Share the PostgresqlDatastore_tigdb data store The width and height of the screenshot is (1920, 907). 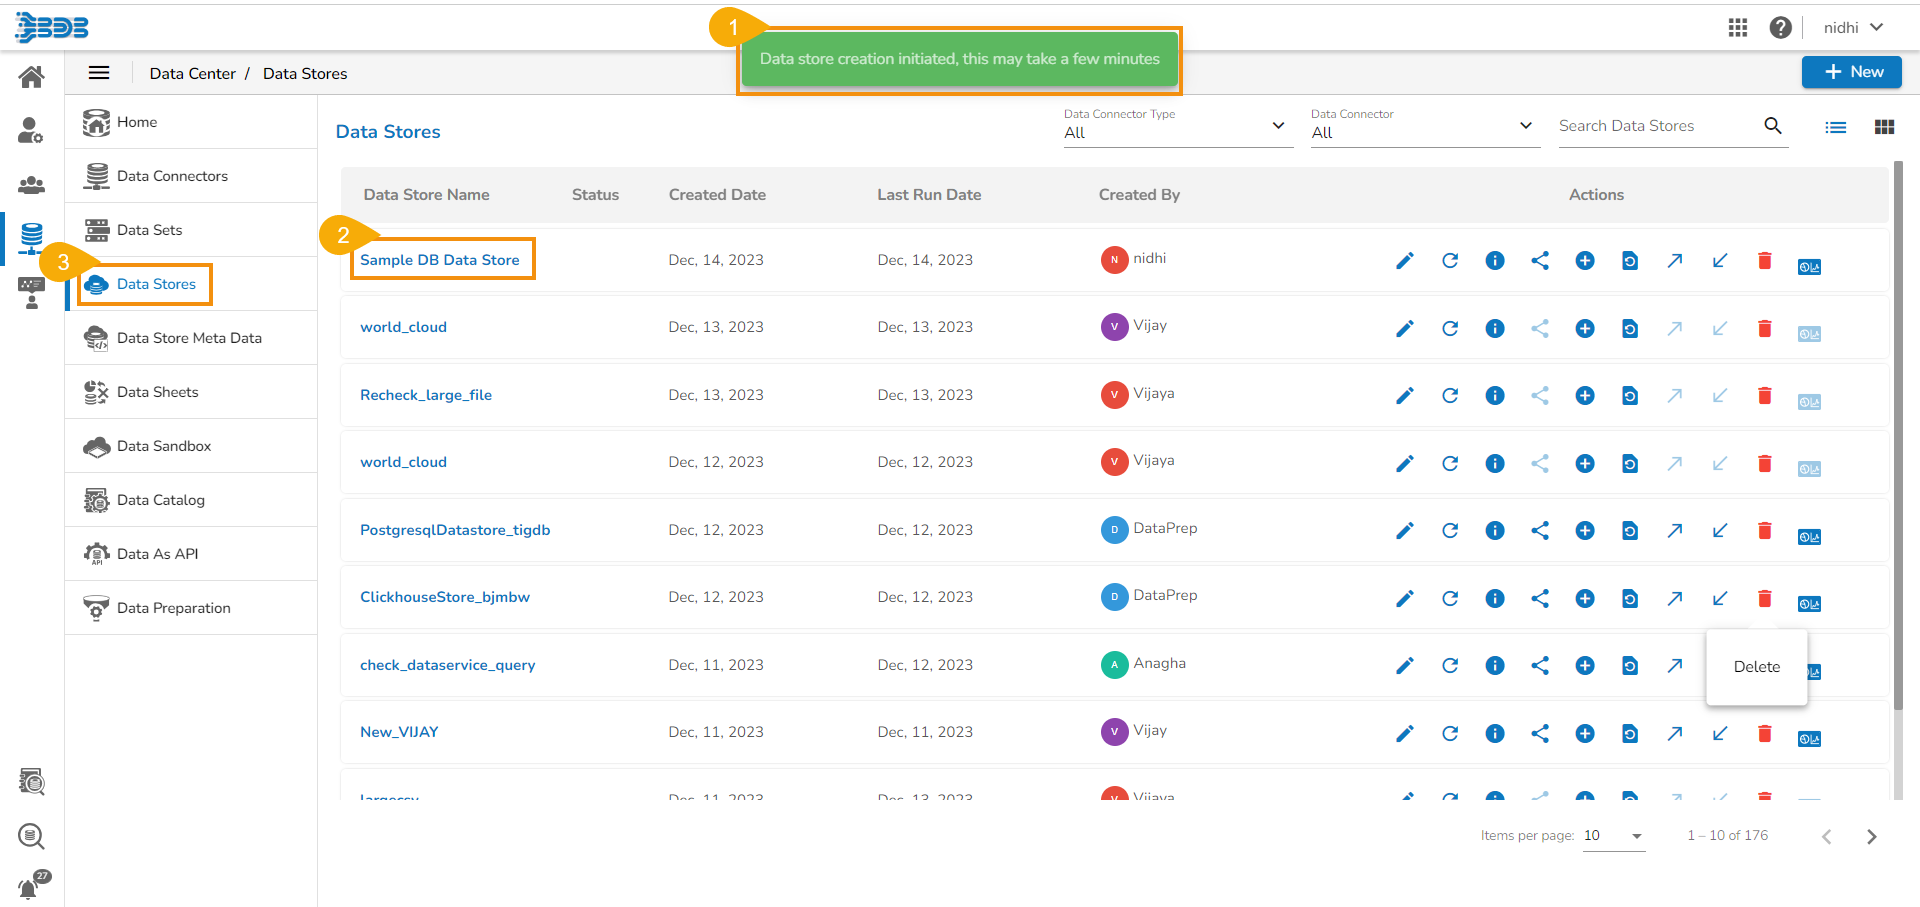[x=1540, y=531]
